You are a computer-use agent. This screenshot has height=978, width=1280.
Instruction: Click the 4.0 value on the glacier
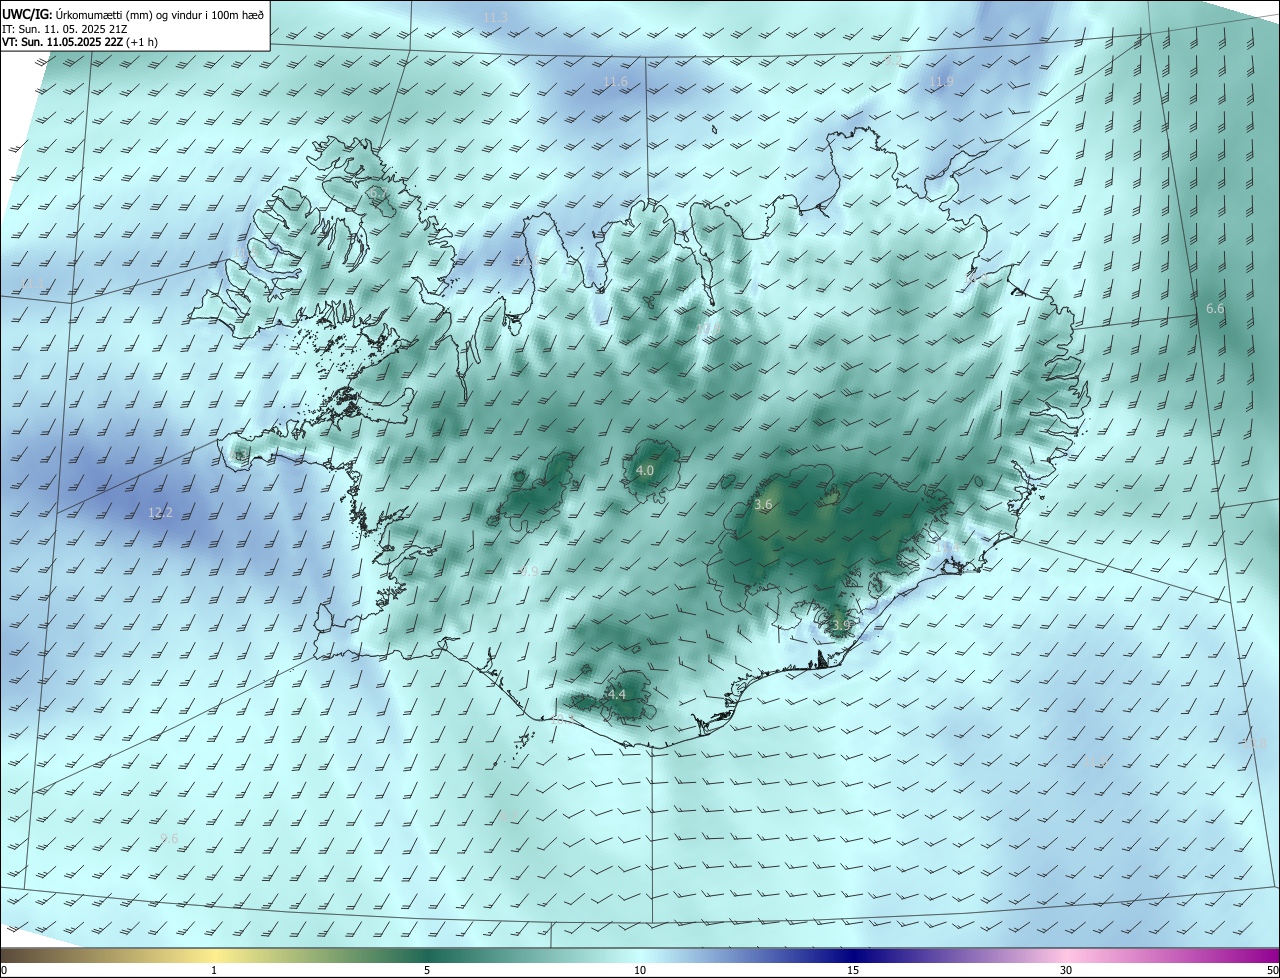pyautogui.click(x=645, y=470)
